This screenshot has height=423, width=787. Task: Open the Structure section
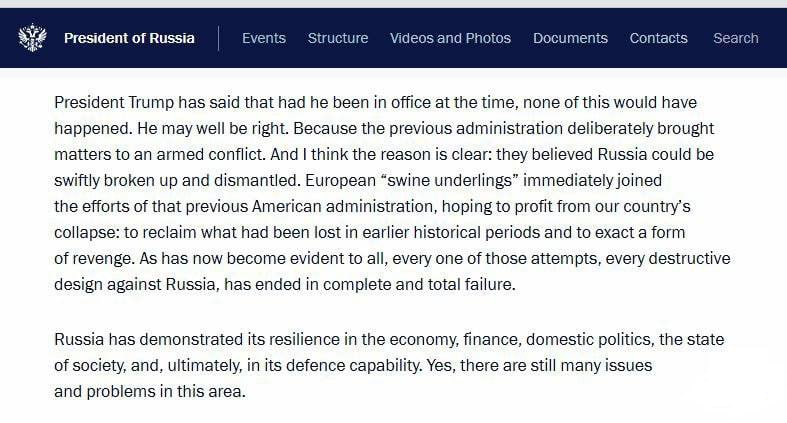(x=338, y=38)
